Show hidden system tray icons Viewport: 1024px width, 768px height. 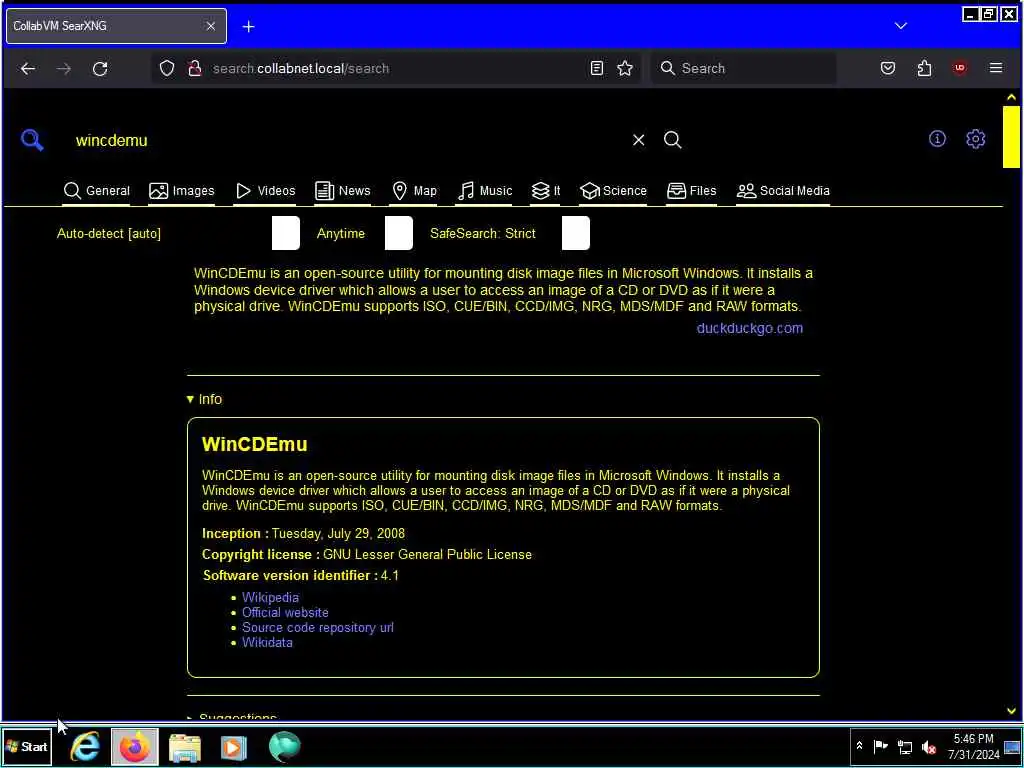click(x=859, y=746)
